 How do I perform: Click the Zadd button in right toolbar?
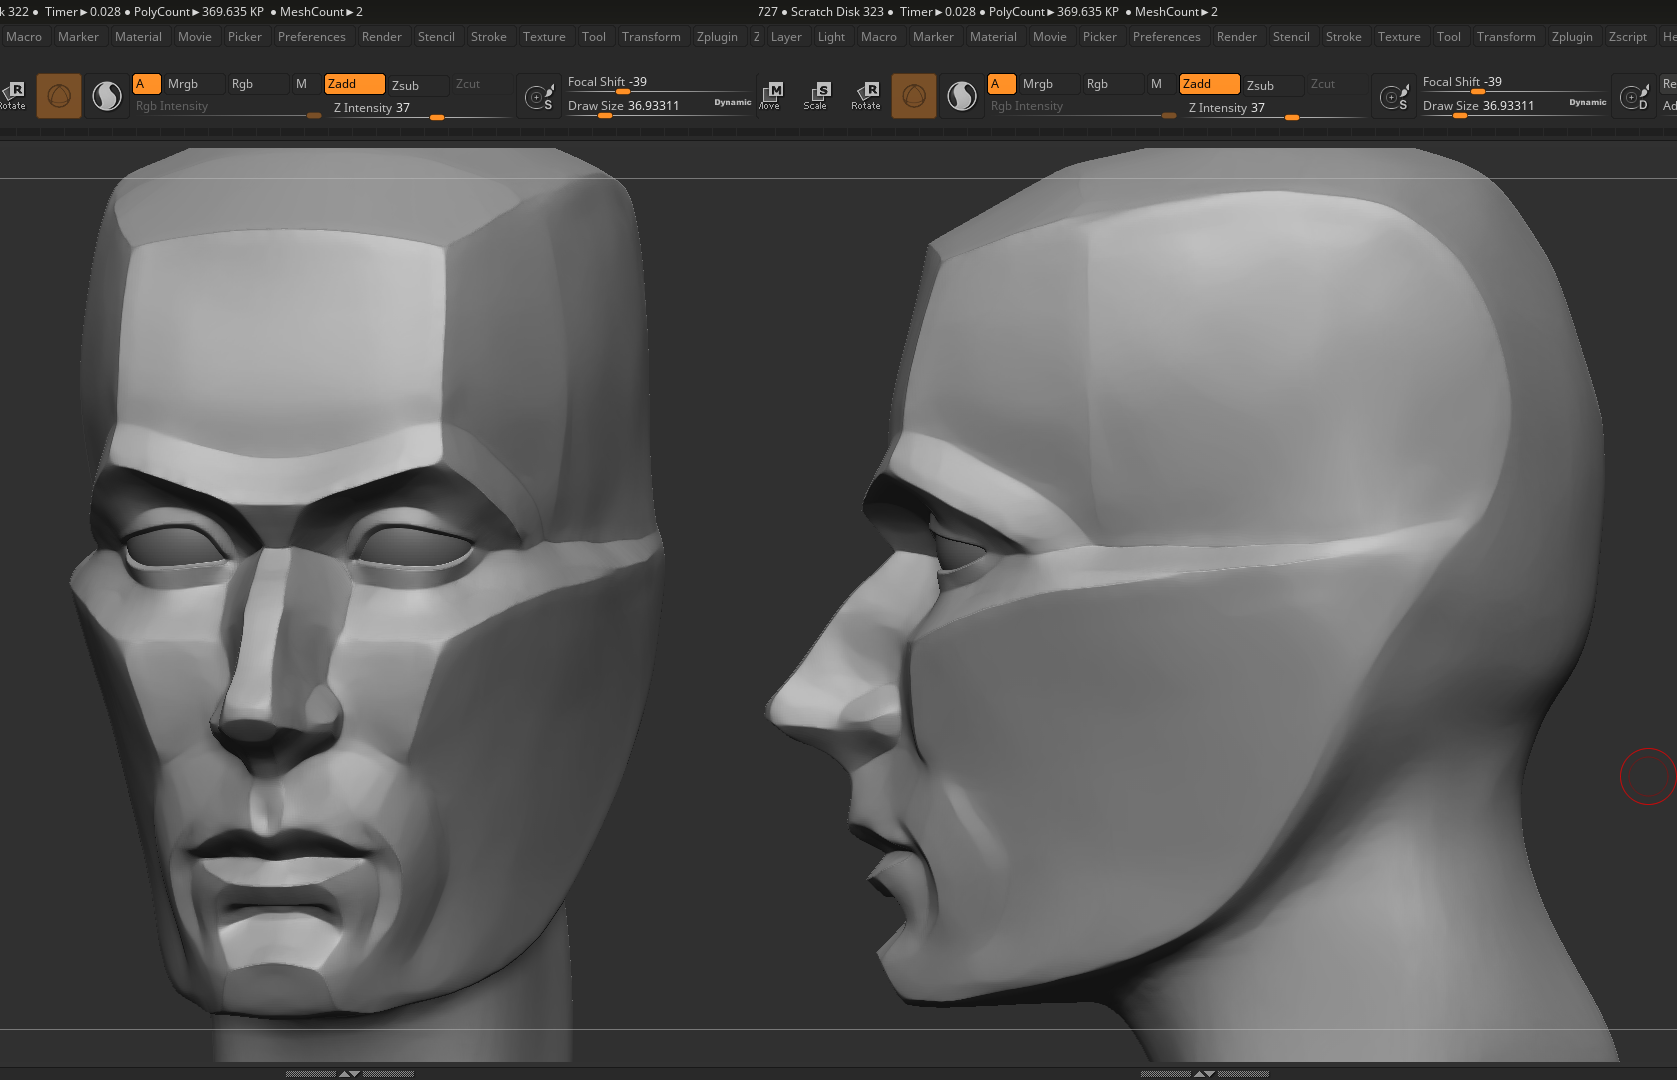pyautogui.click(x=1208, y=84)
